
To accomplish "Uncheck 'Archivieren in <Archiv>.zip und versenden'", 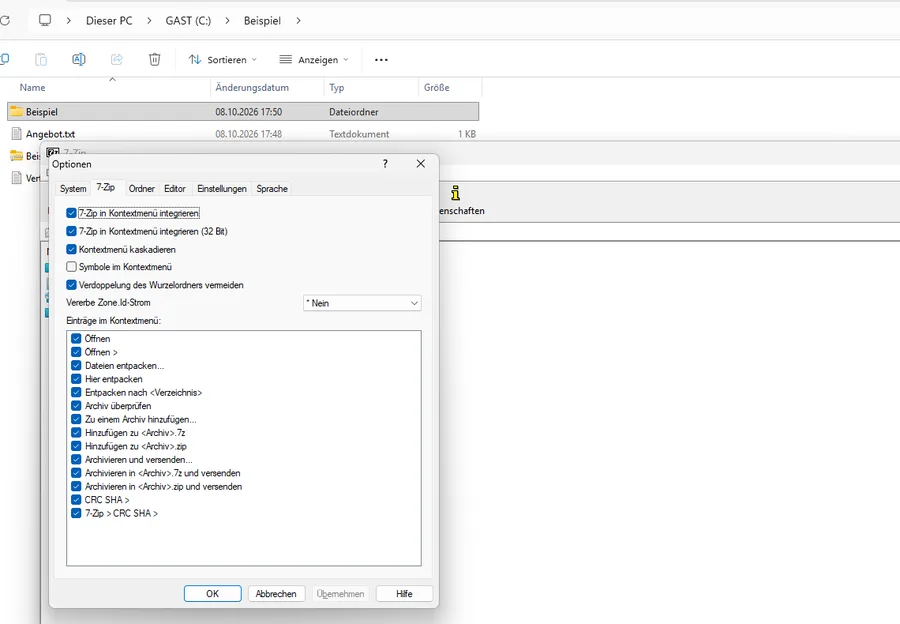I will point(76,486).
